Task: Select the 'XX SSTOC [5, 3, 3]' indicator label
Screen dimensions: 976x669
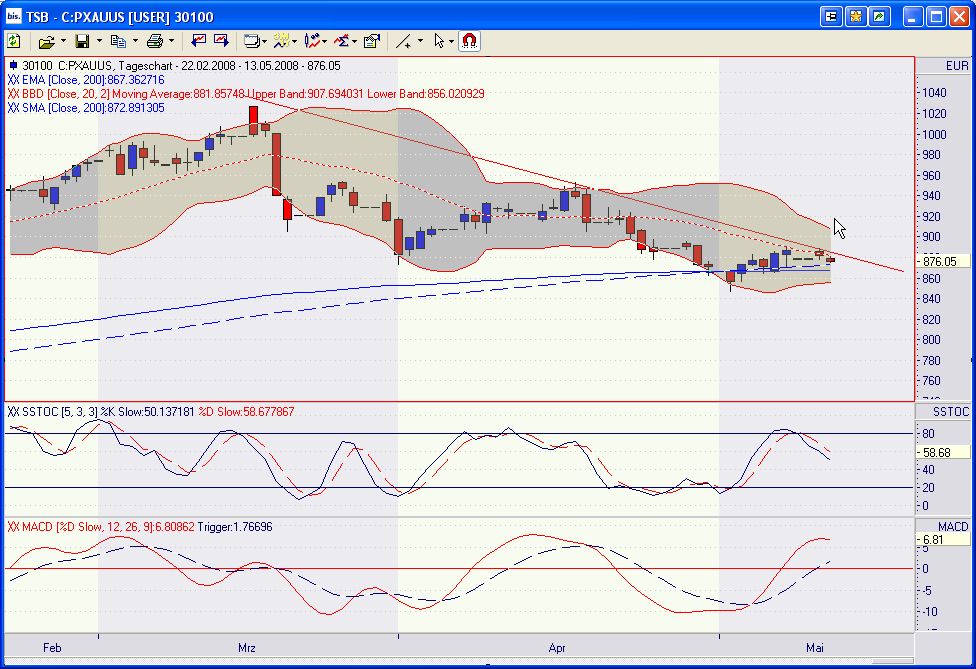Action: [52, 411]
